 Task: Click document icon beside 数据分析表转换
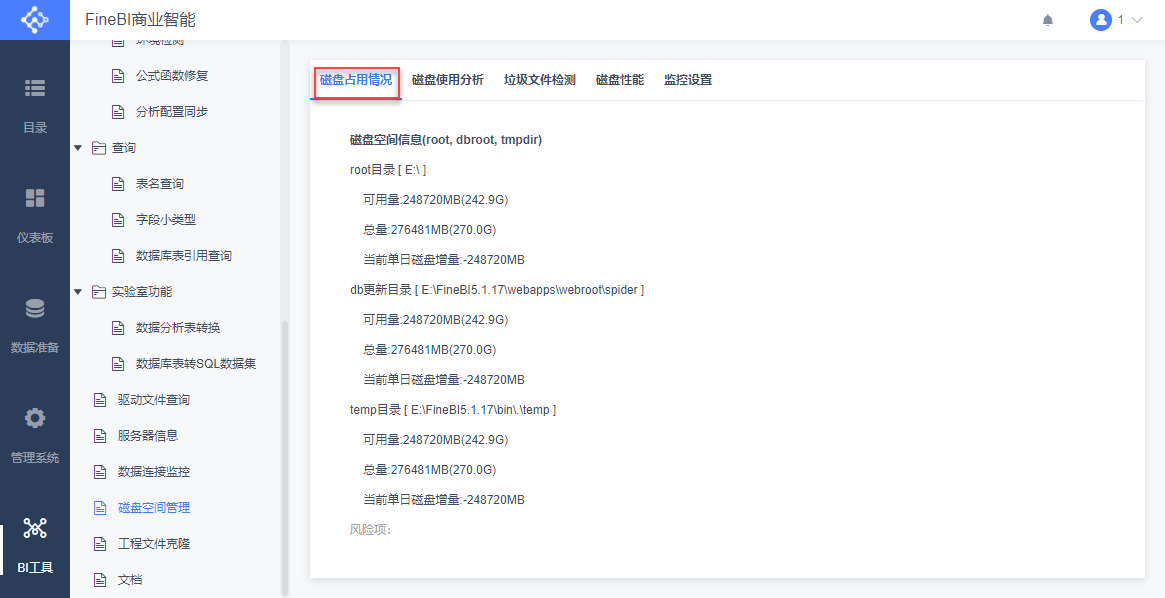pos(117,328)
